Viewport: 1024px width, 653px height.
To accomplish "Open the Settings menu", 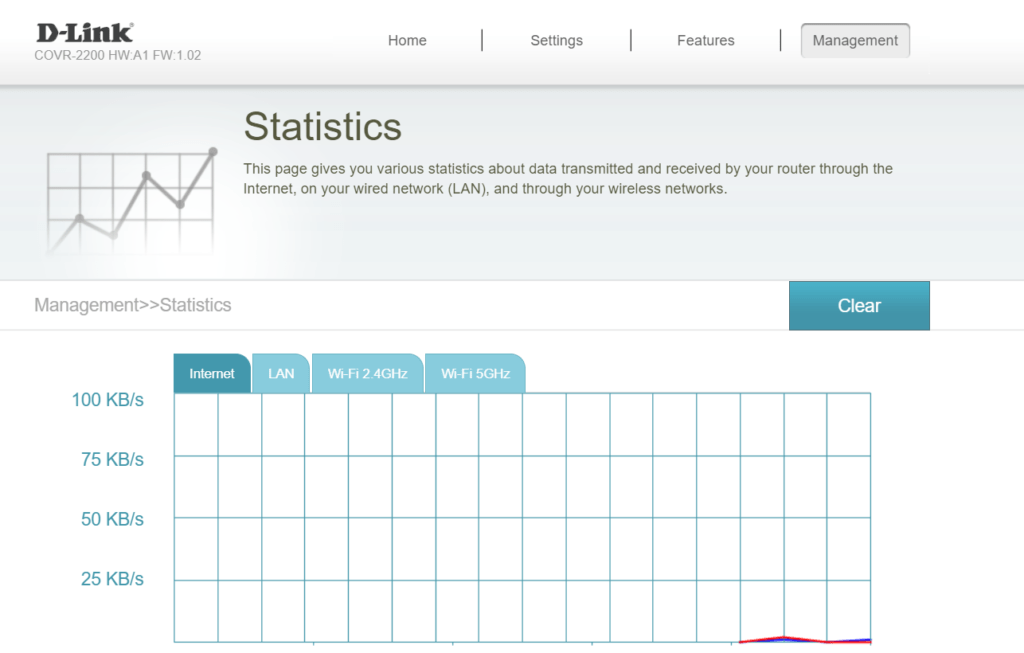I will pyautogui.click(x=556, y=41).
